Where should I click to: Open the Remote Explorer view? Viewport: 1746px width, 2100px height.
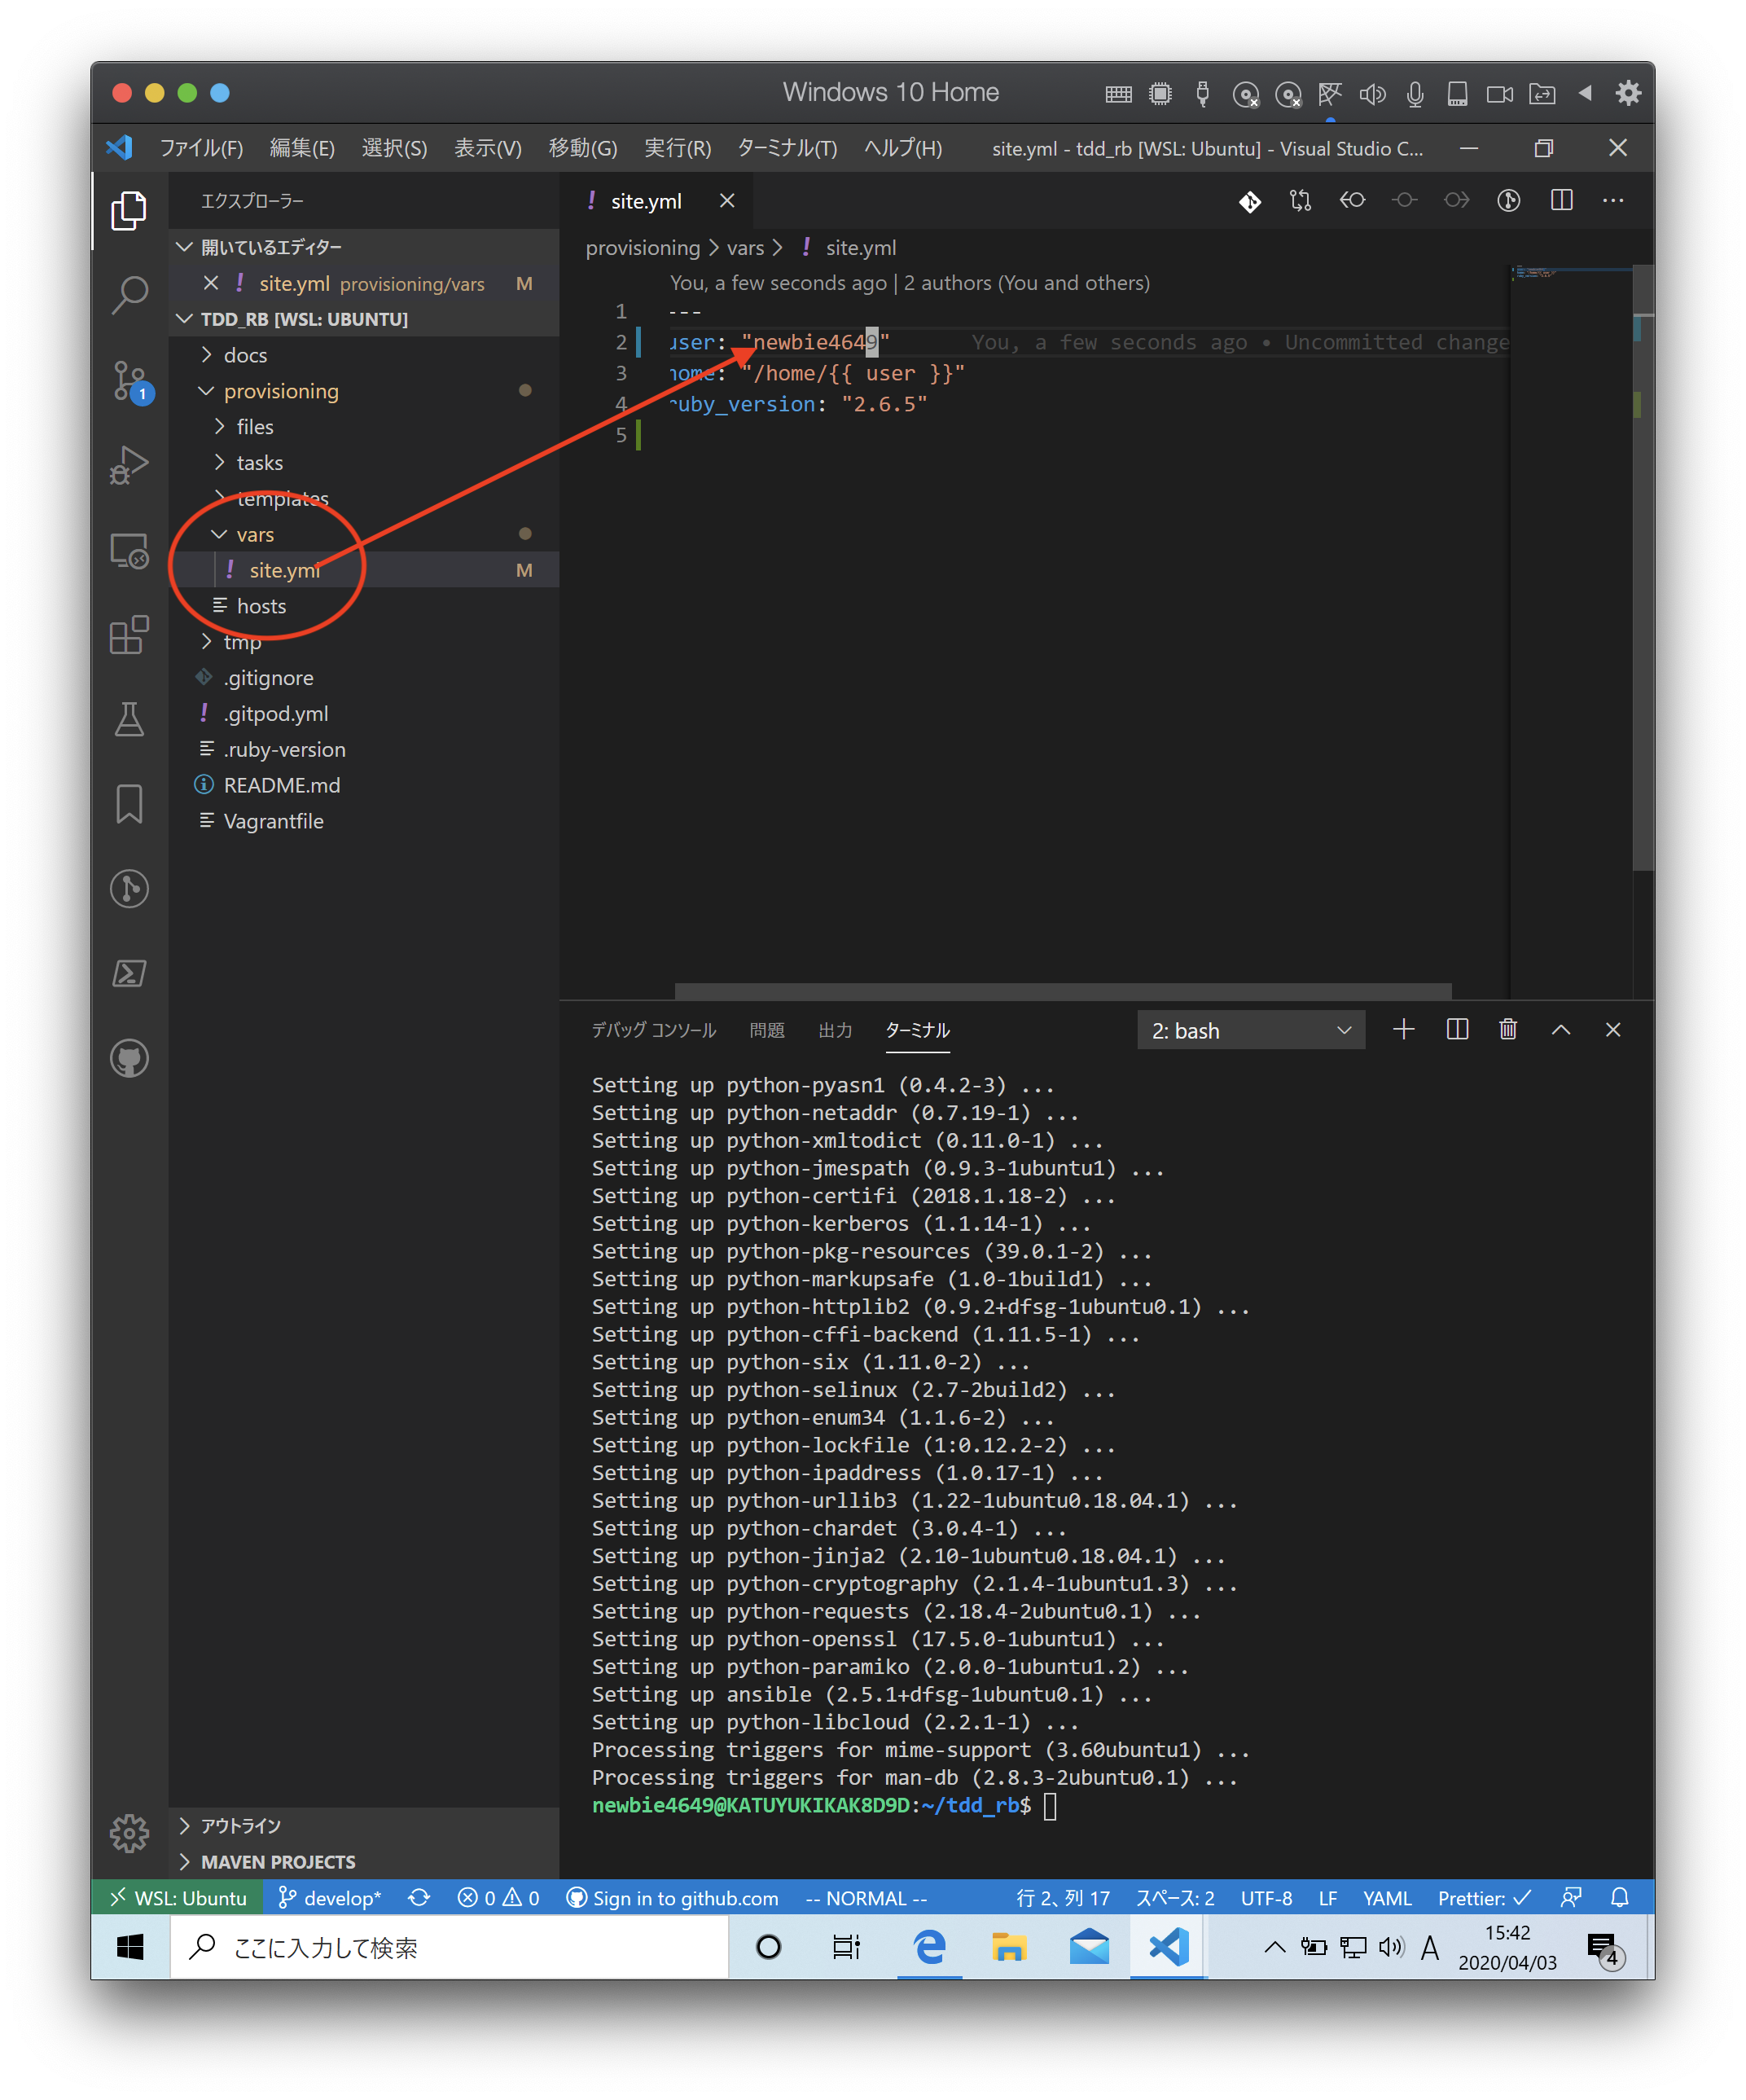130,551
